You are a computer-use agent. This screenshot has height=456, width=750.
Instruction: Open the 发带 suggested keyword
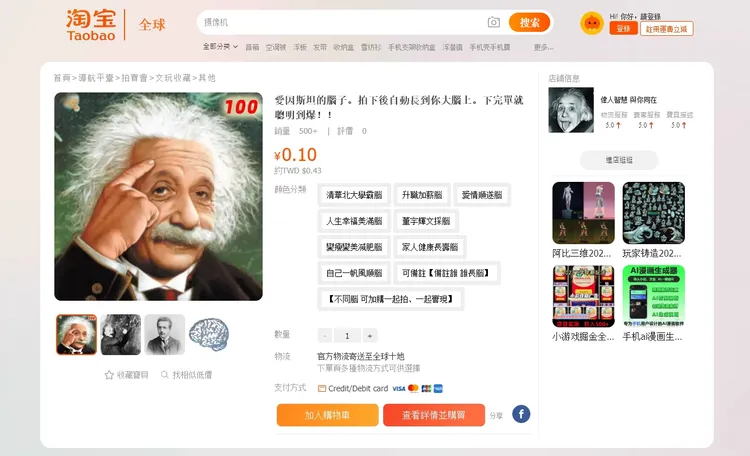click(x=320, y=47)
